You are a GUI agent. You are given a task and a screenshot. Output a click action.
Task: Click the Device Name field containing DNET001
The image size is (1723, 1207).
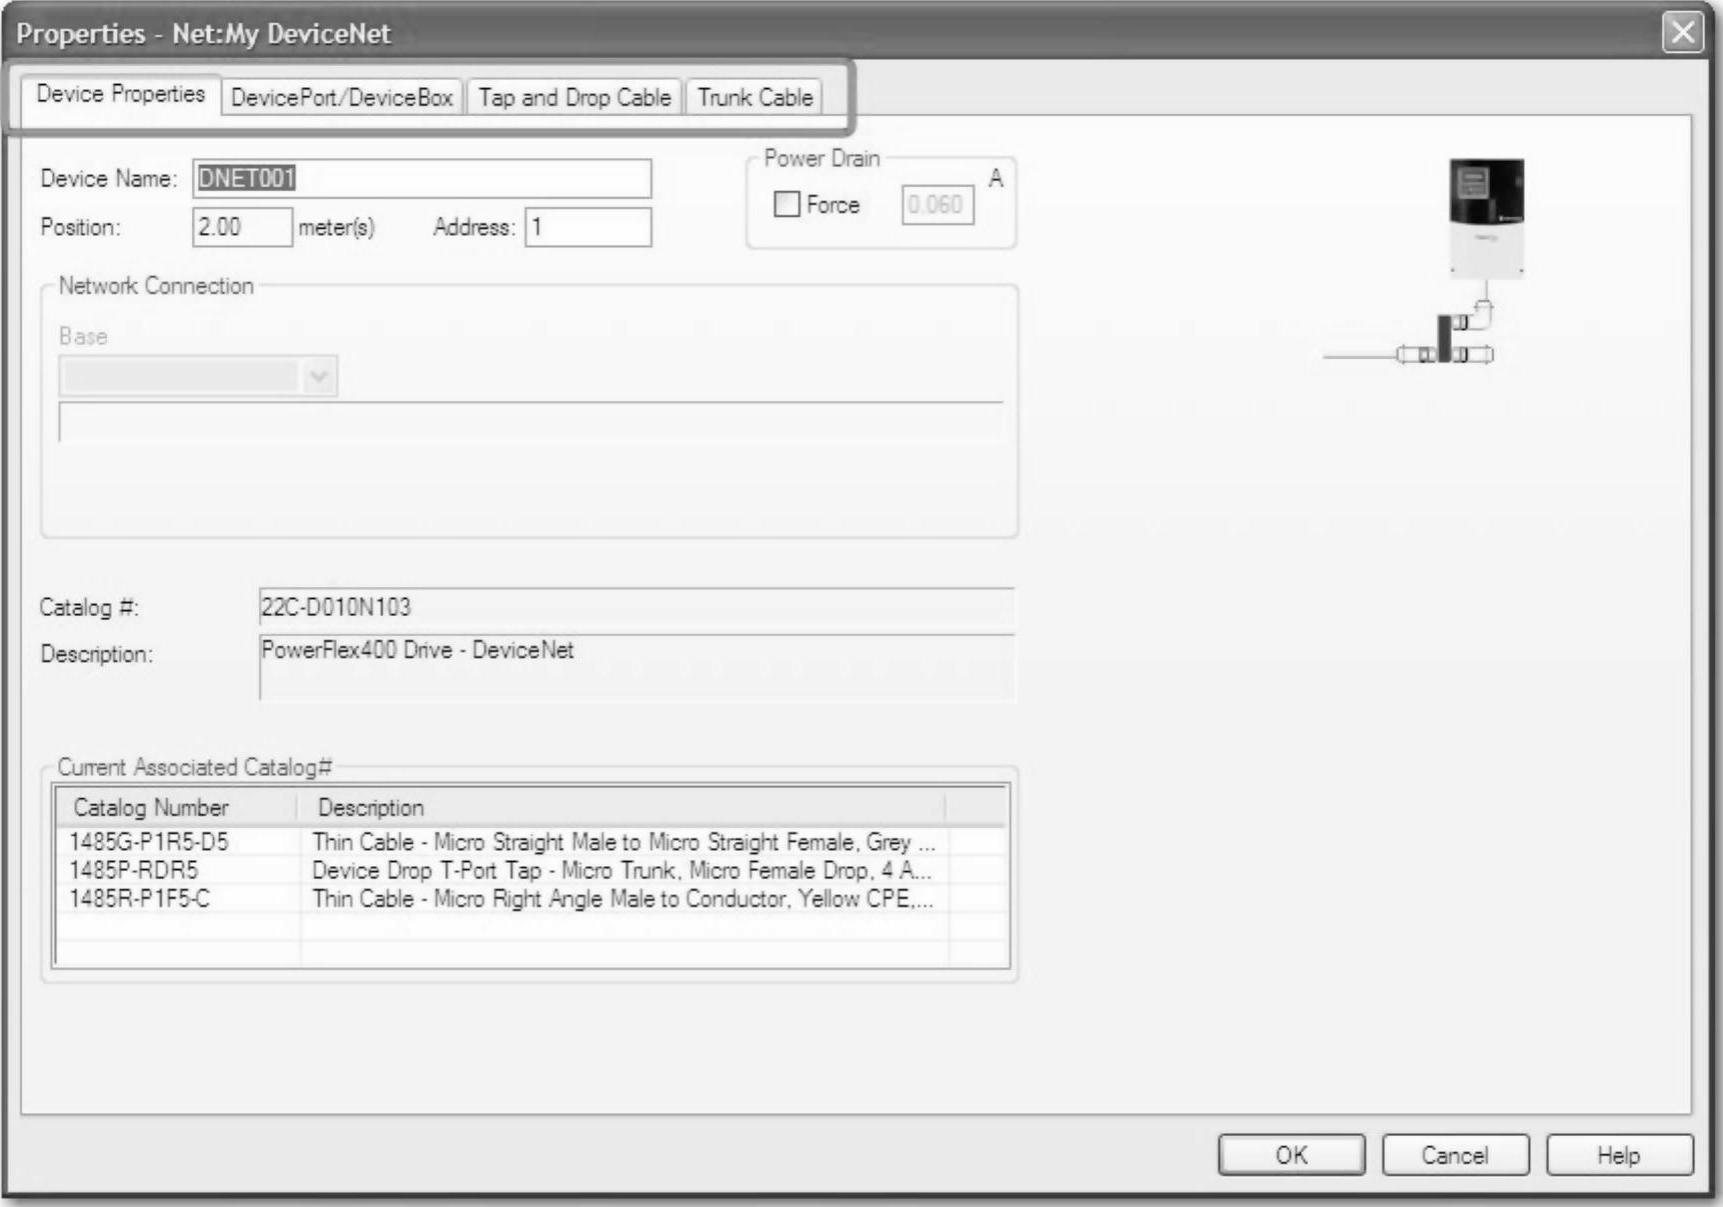[422, 179]
